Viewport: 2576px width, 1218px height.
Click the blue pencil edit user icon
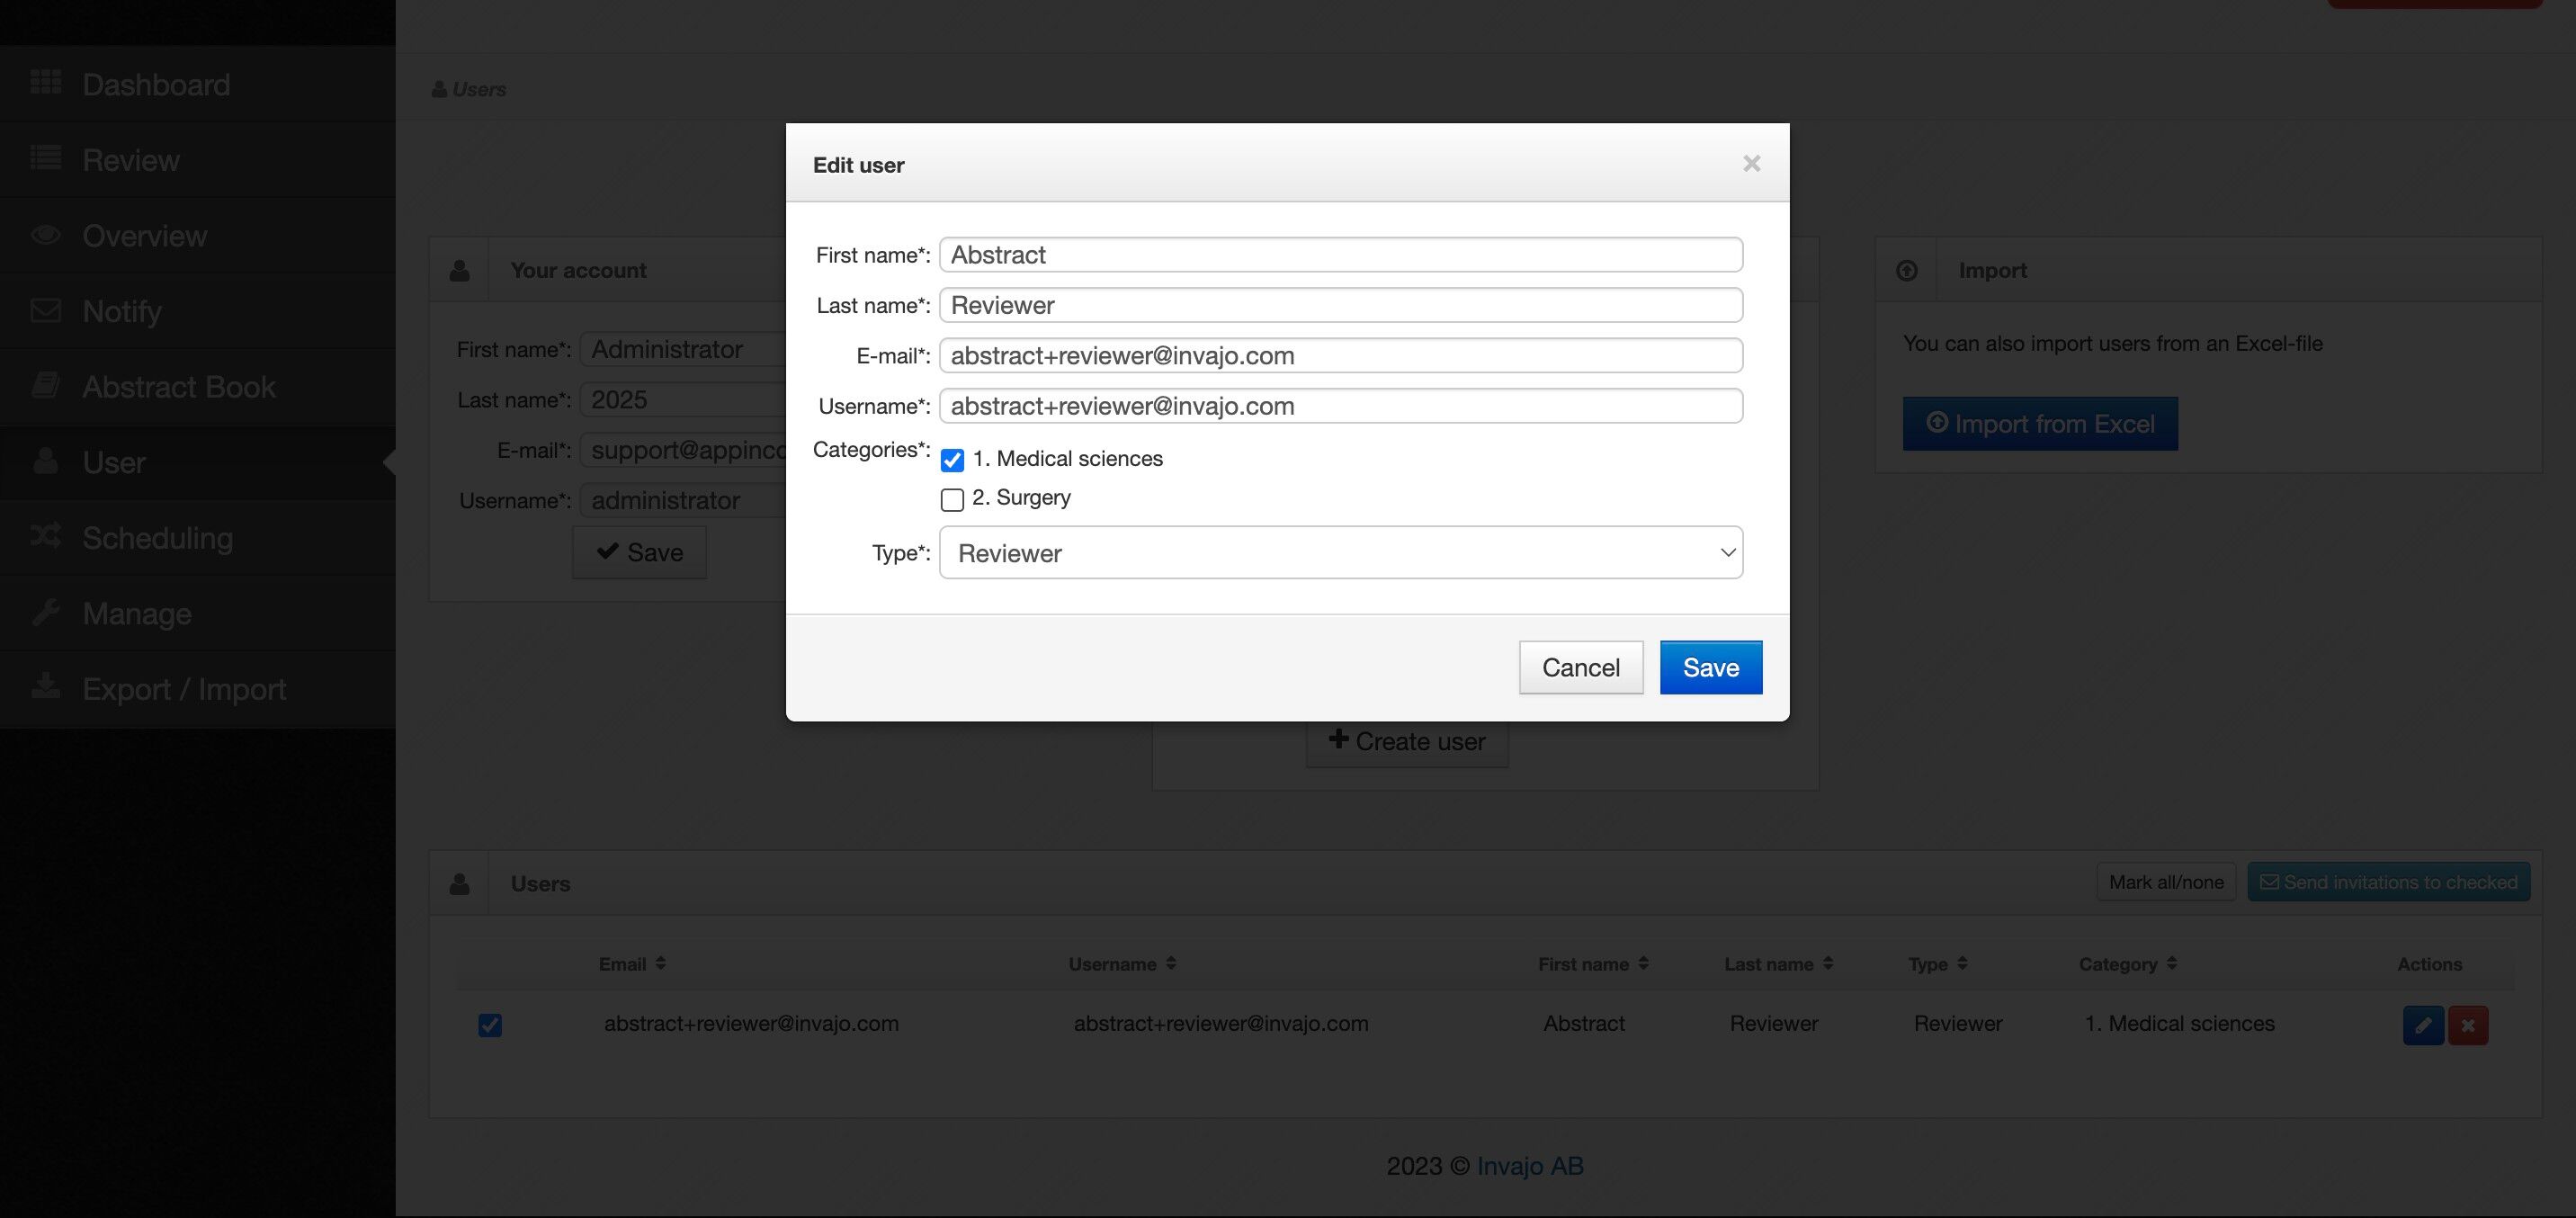2422,1025
